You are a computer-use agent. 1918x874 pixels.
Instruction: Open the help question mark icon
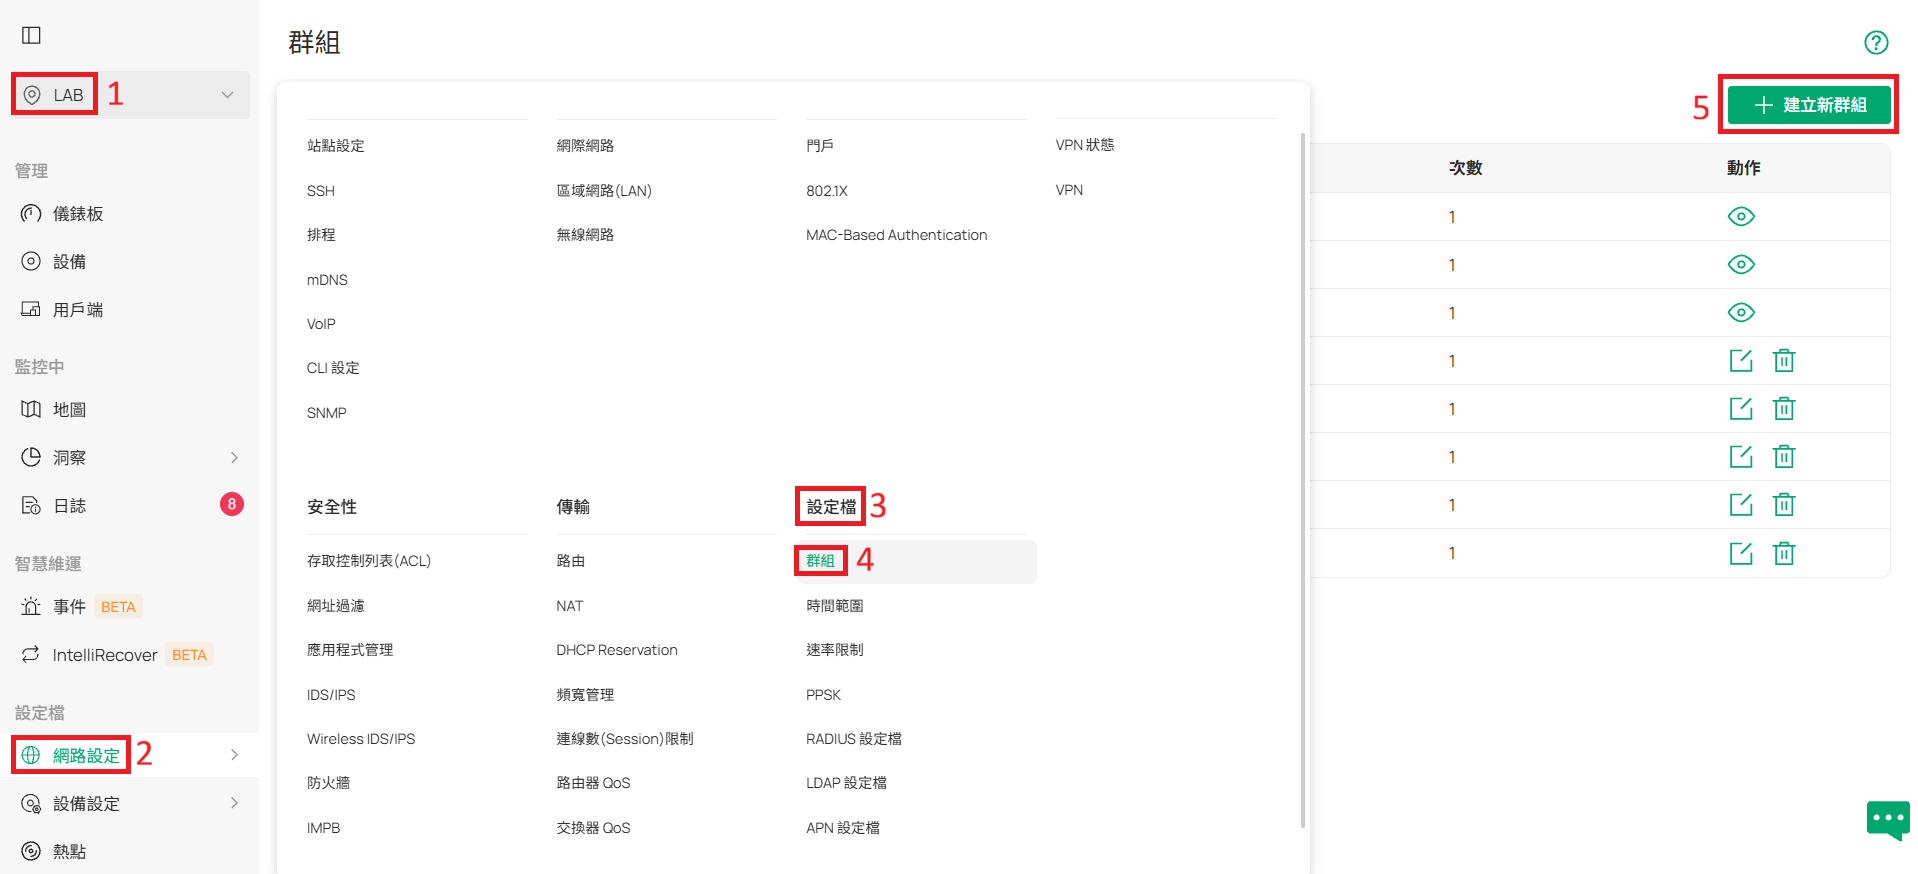tap(1876, 42)
